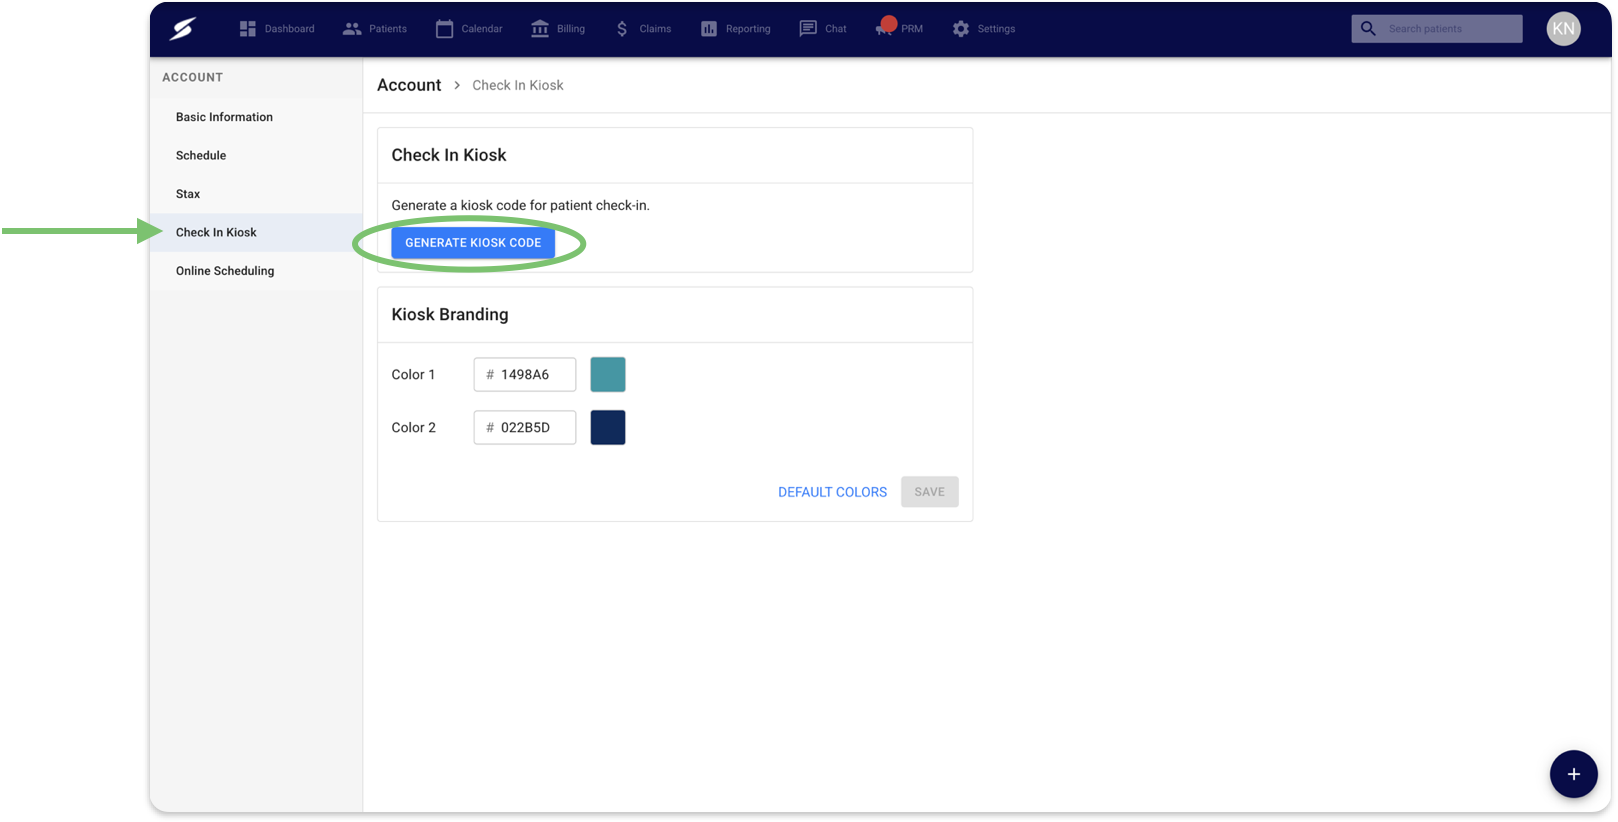Open Reporting bar chart icon
1618x822 pixels.
point(709,29)
